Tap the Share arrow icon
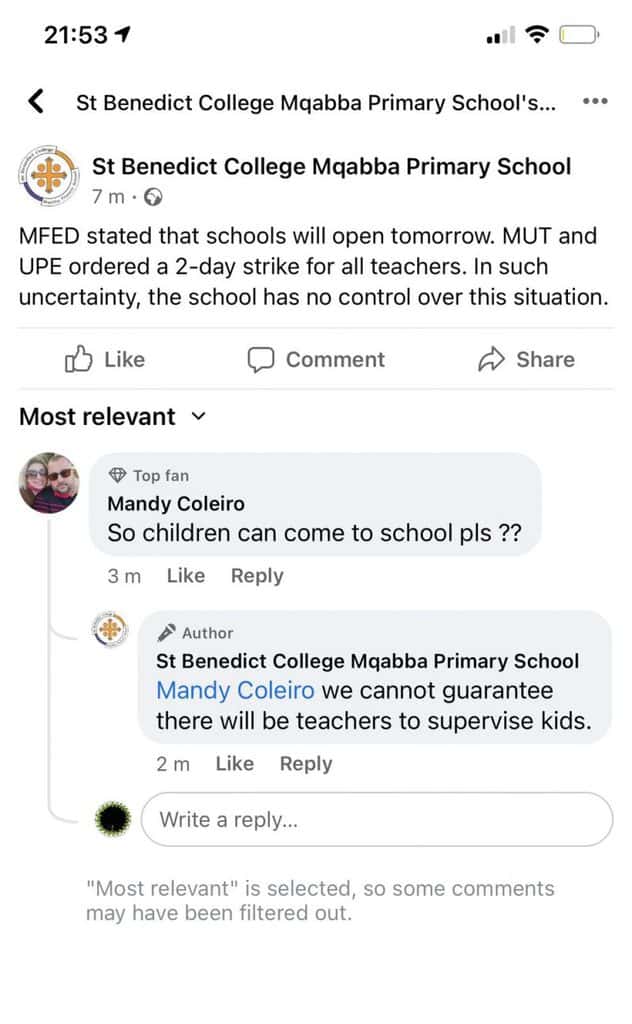Image resolution: width=632 pixels, height=1024 pixels. point(491,359)
